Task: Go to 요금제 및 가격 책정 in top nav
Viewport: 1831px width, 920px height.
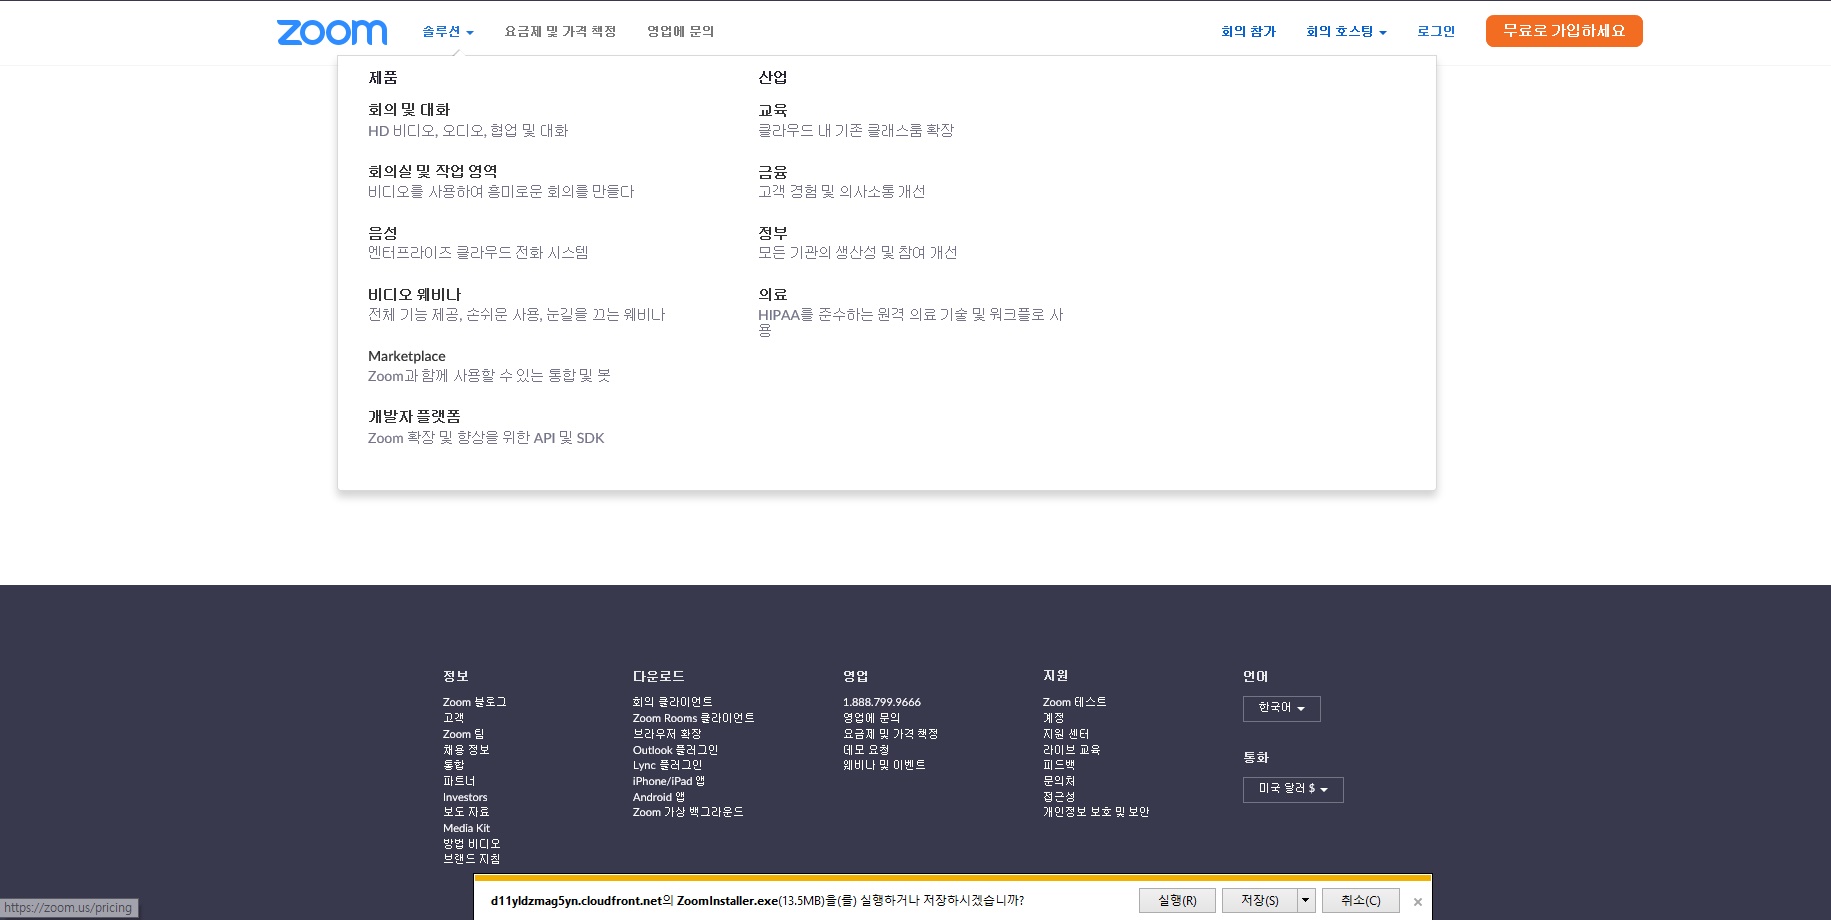Action: click(560, 32)
